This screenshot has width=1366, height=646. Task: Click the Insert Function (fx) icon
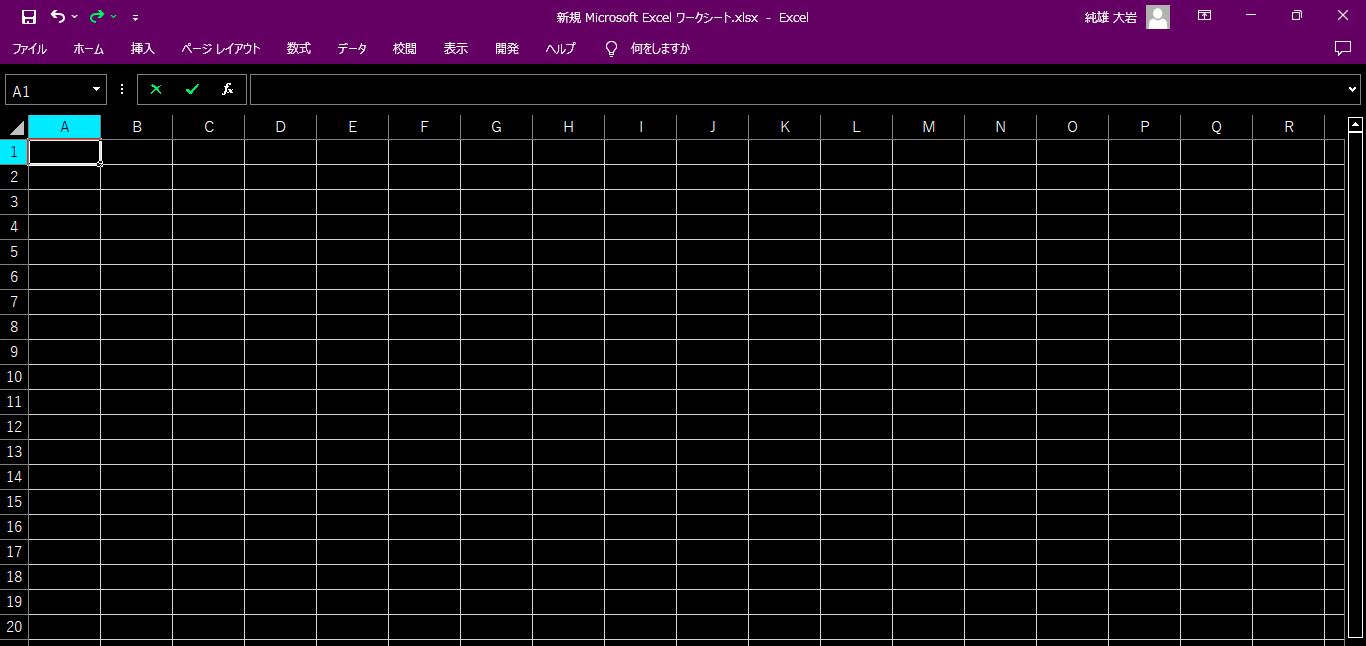tap(227, 89)
